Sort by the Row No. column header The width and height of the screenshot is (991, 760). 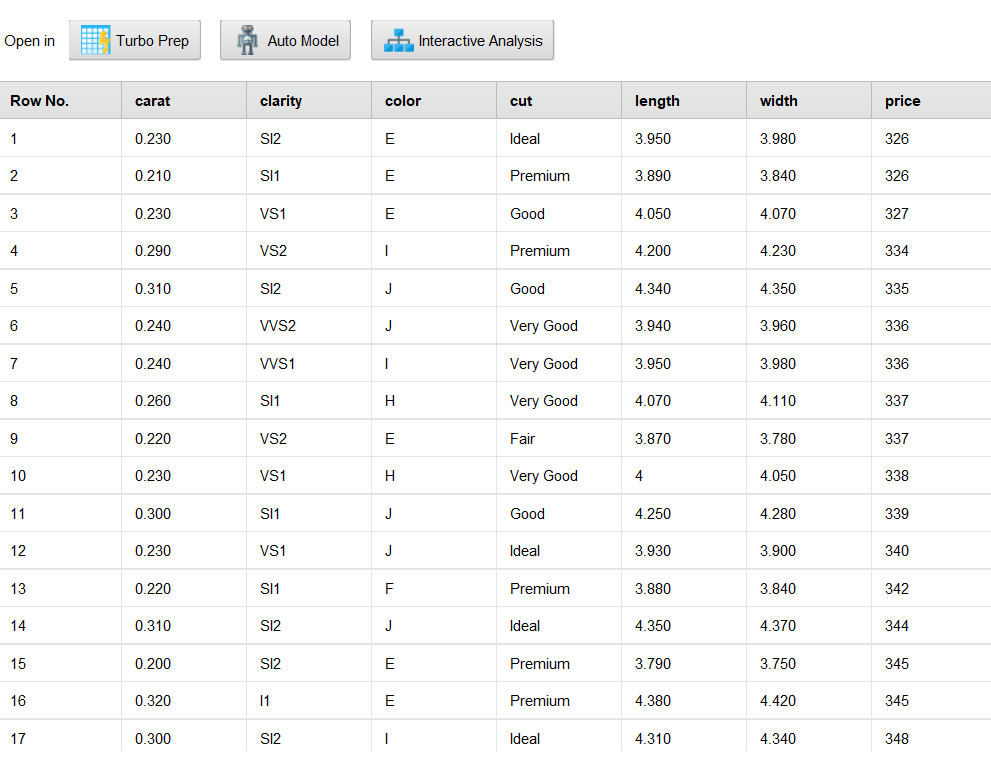(x=61, y=100)
